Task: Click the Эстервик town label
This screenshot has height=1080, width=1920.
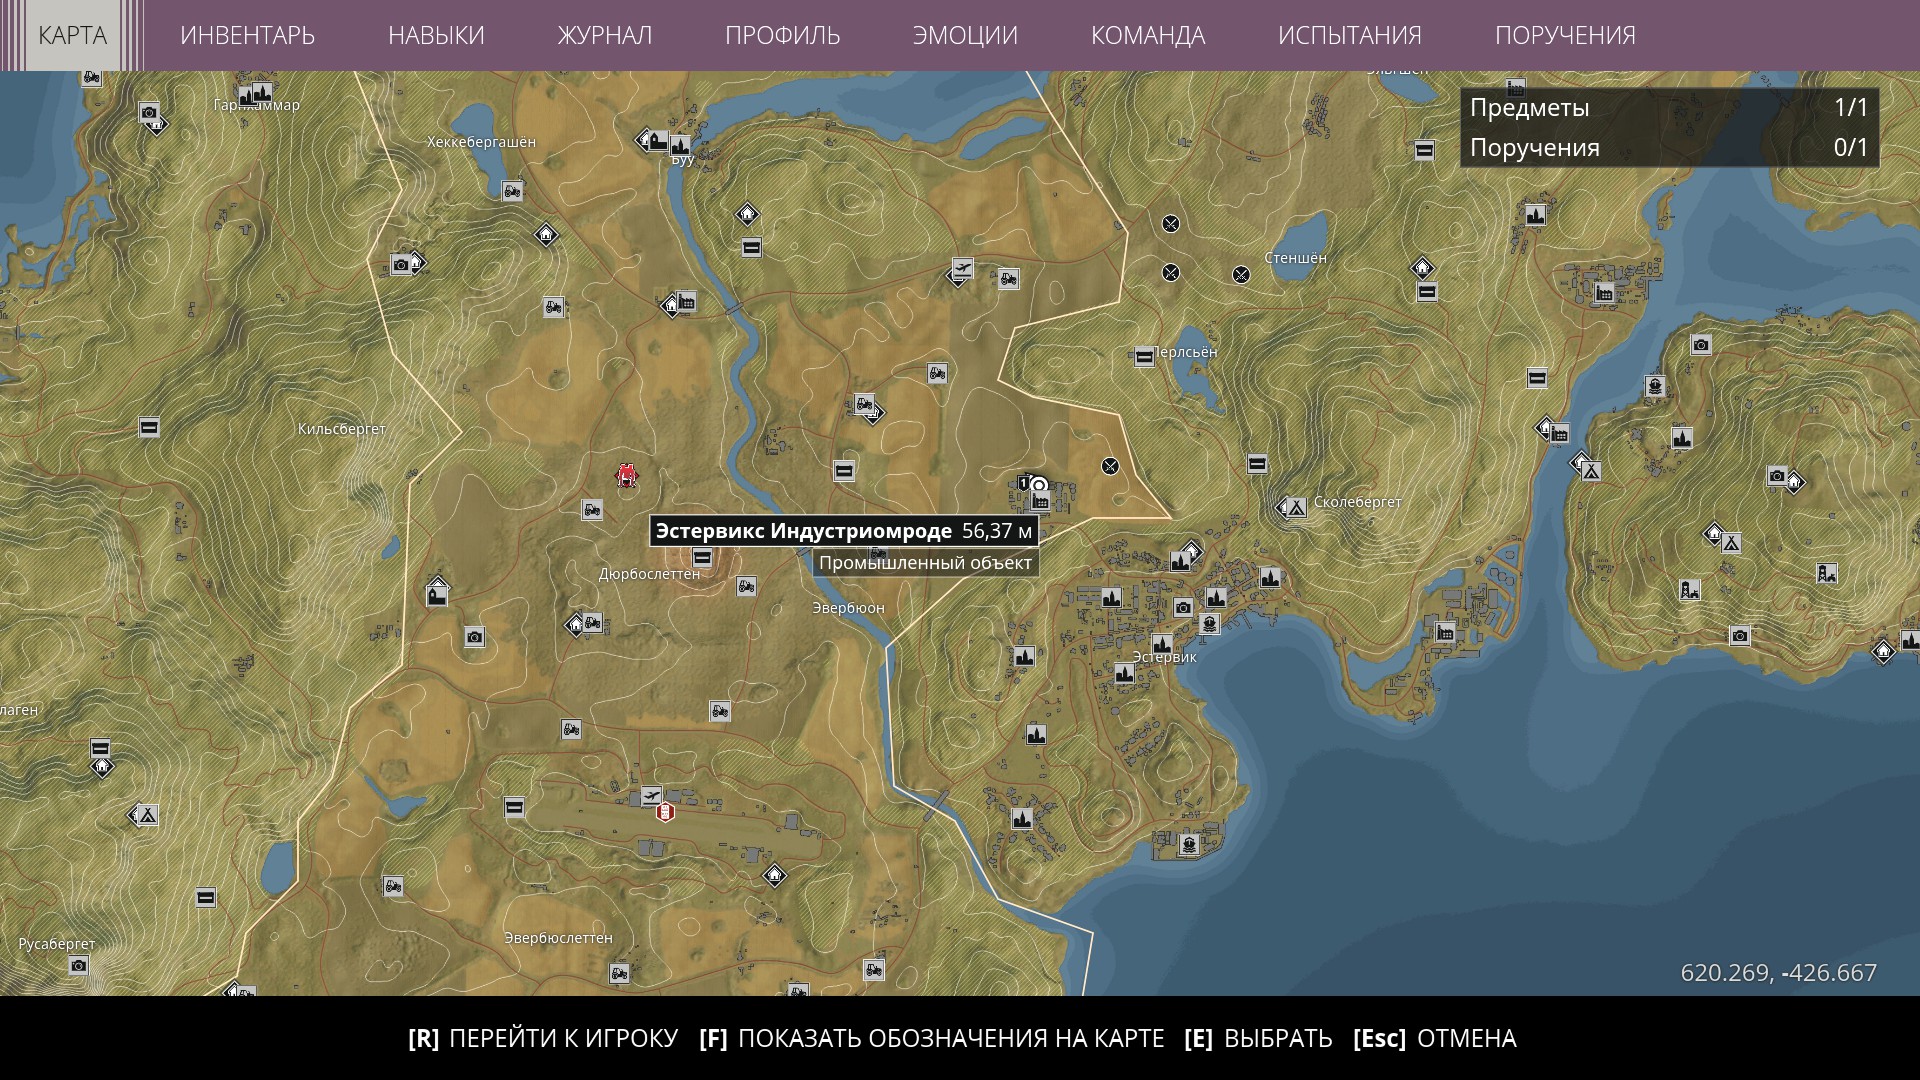Action: point(1164,657)
